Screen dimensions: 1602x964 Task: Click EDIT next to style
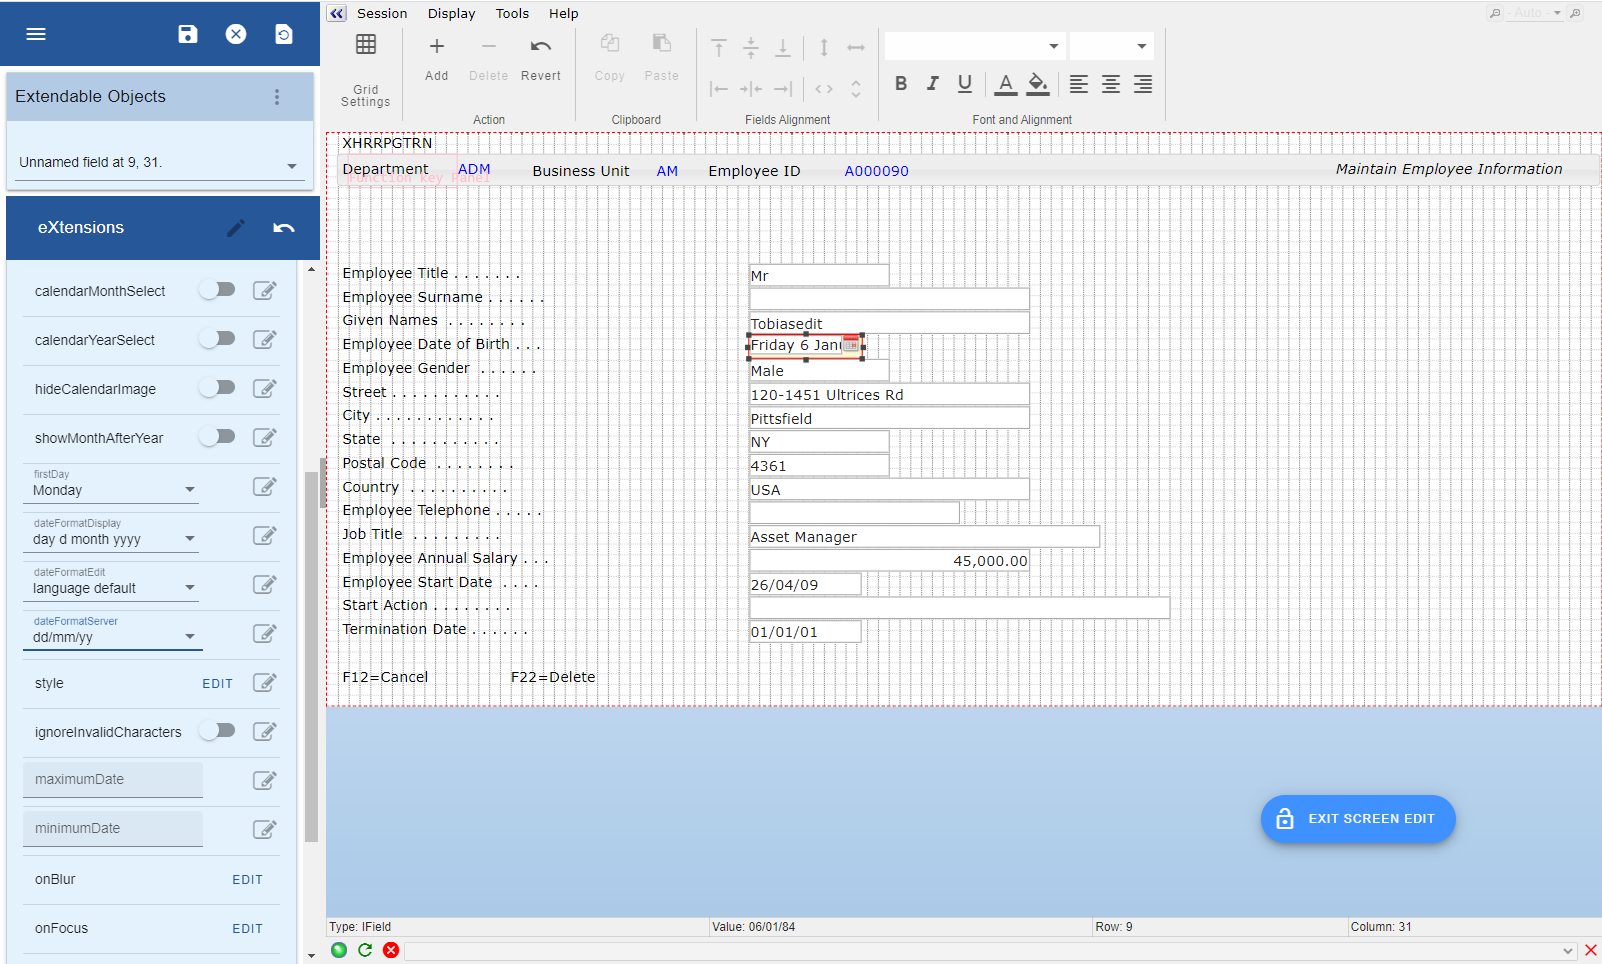click(217, 684)
